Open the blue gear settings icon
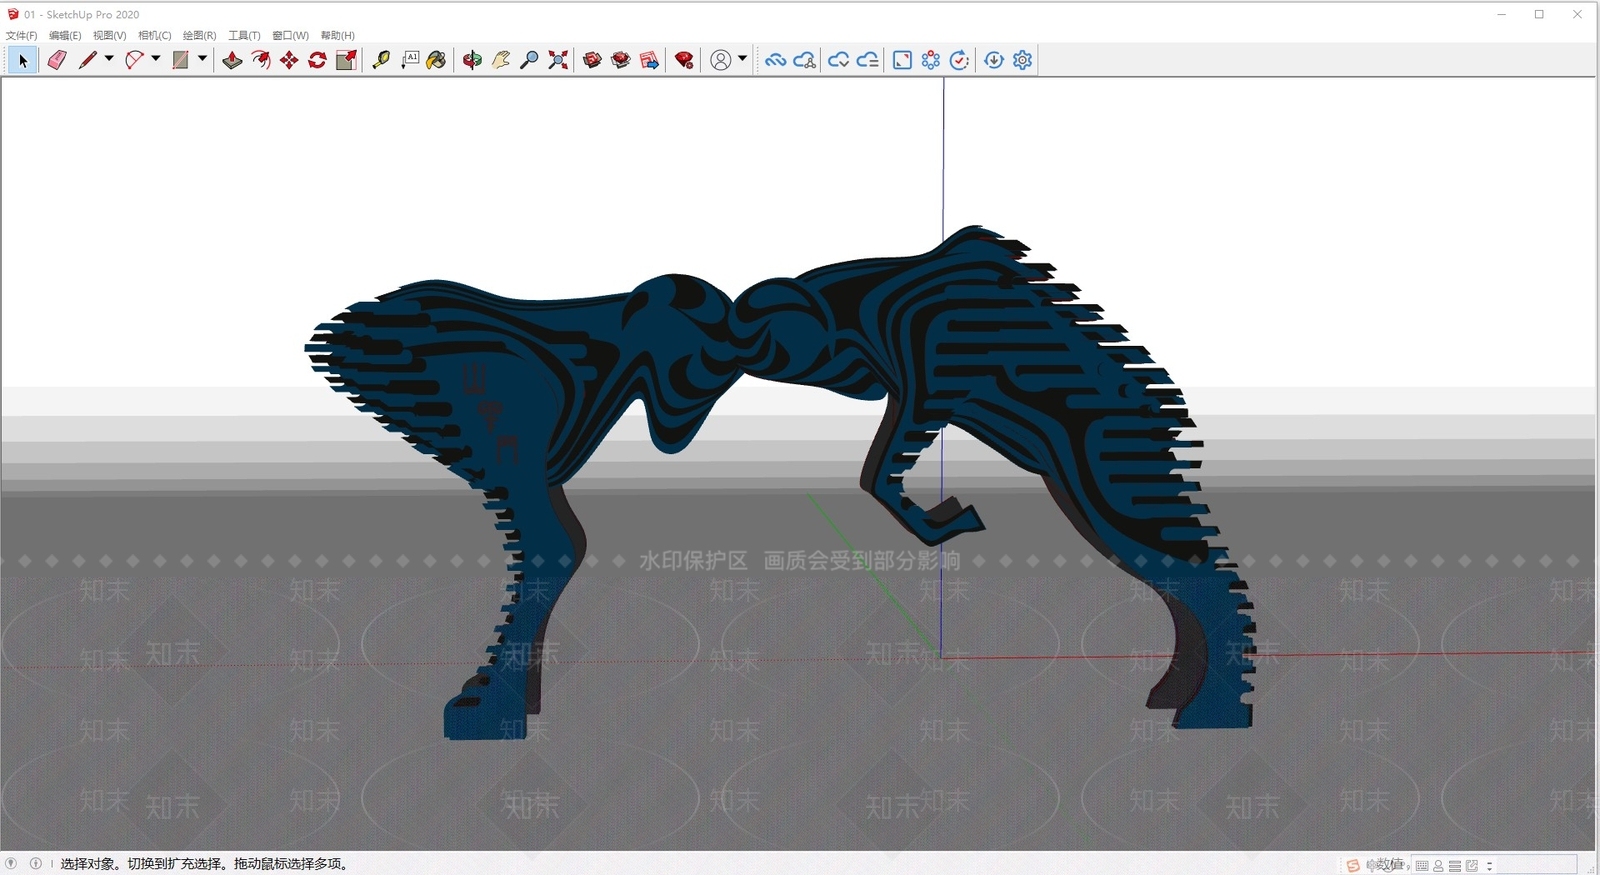The width and height of the screenshot is (1600, 875). click(x=1022, y=61)
